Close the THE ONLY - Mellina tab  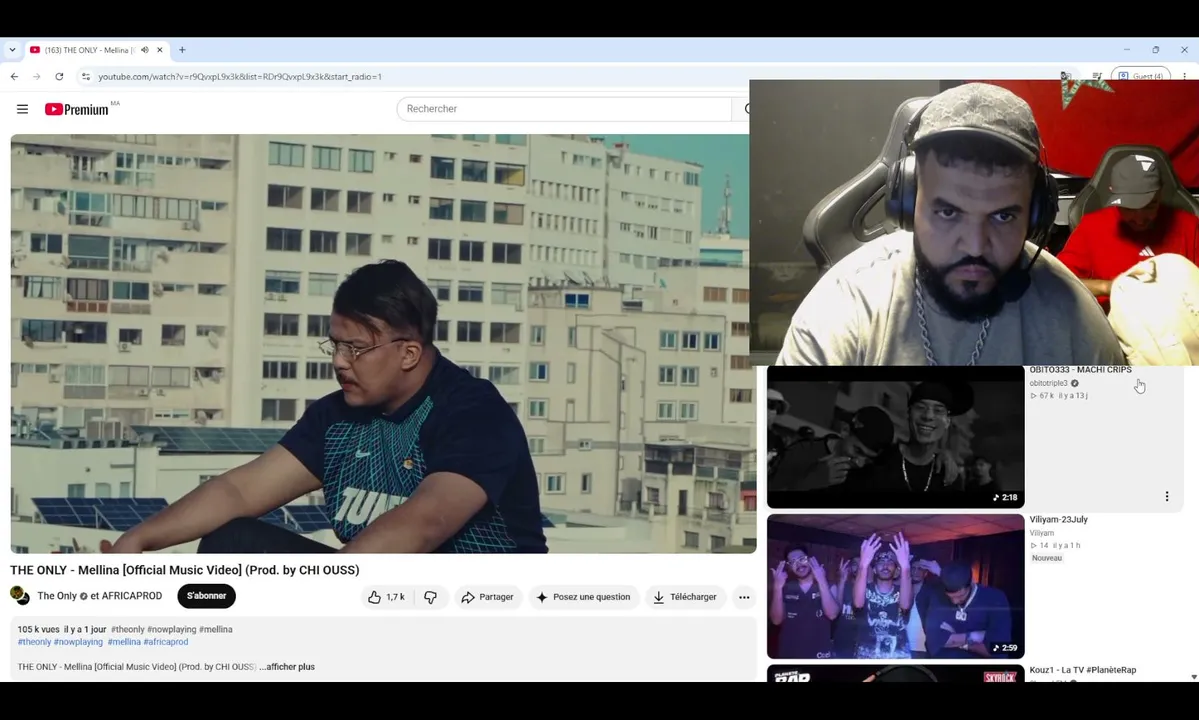[160, 50]
